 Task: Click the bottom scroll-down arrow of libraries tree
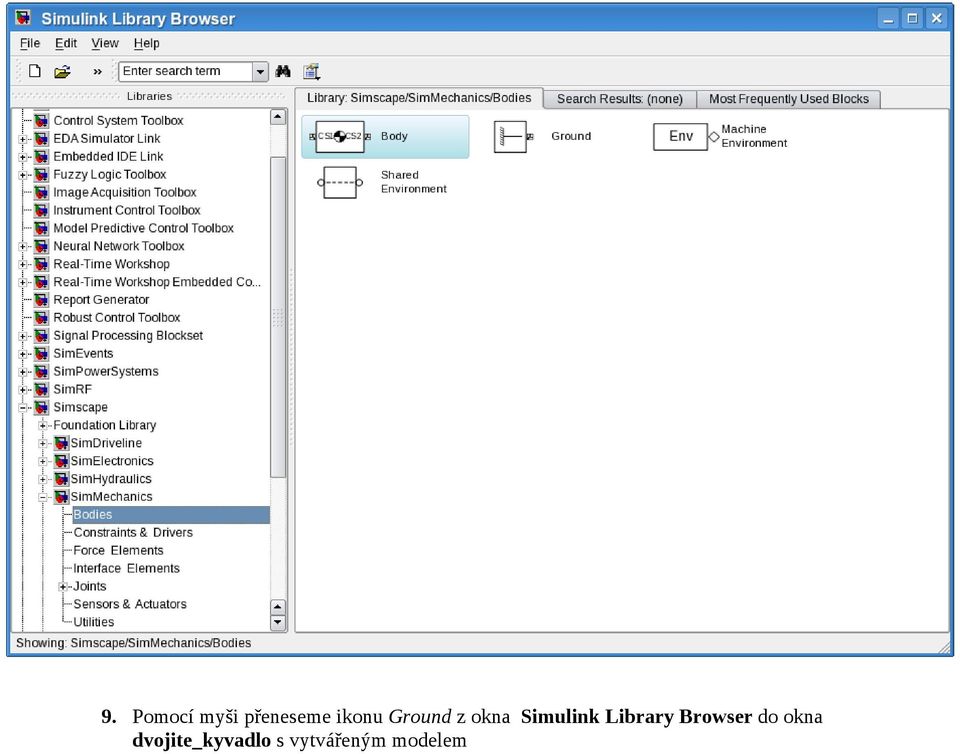(x=278, y=623)
